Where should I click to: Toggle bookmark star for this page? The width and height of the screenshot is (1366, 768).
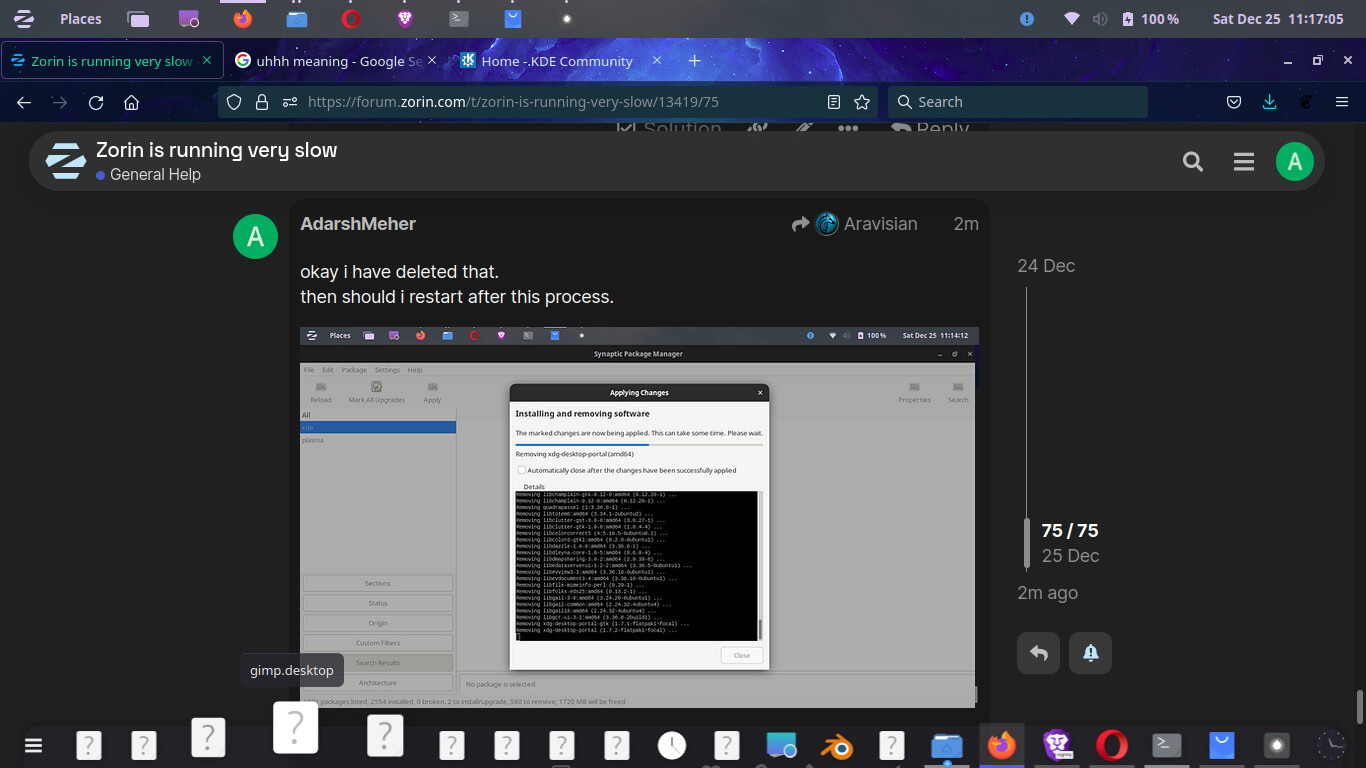862,102
